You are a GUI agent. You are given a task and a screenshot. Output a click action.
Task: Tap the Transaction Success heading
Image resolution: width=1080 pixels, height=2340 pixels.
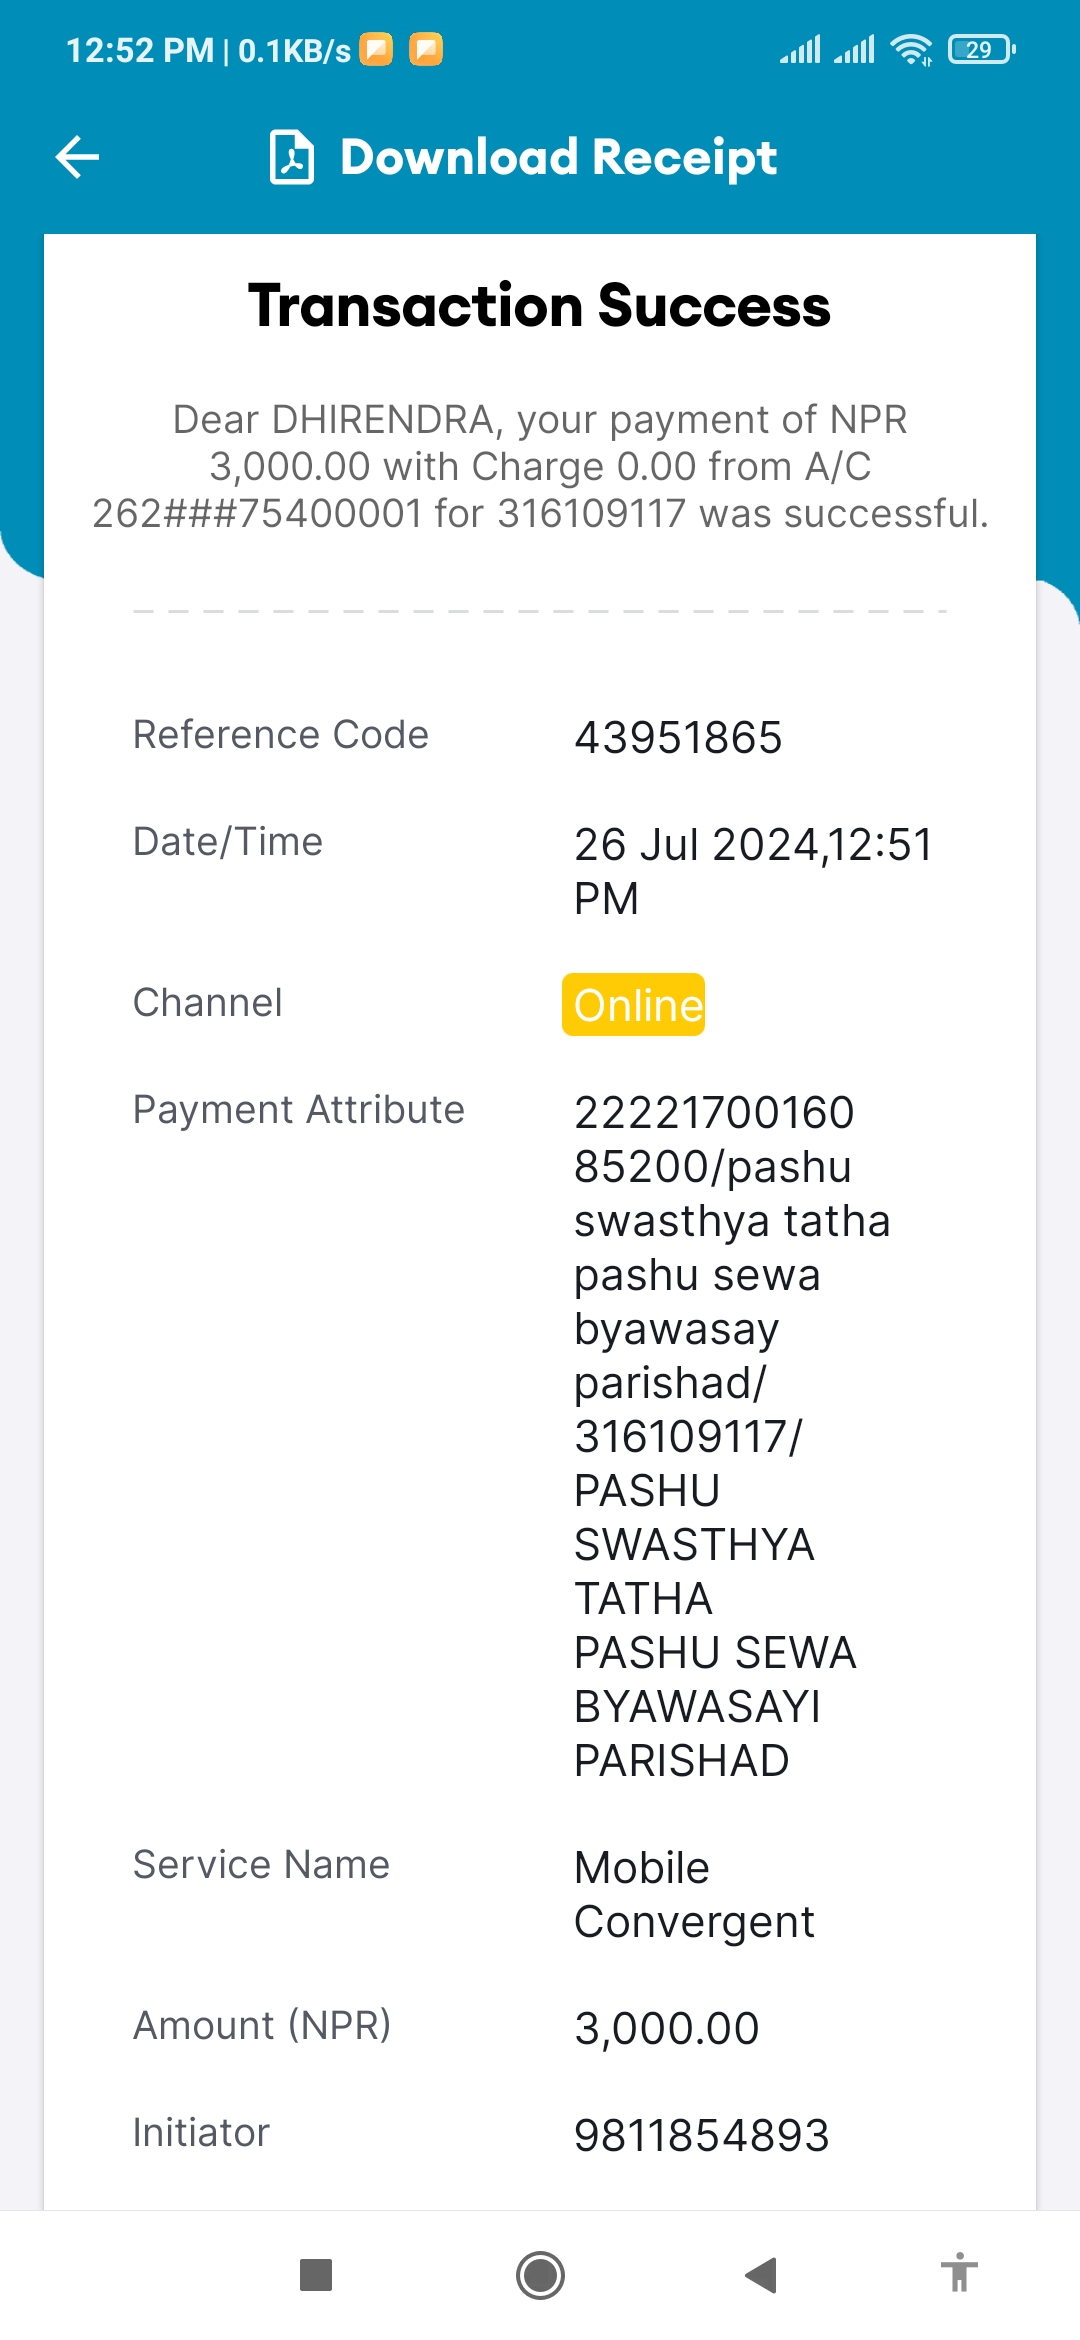(540, 305)
